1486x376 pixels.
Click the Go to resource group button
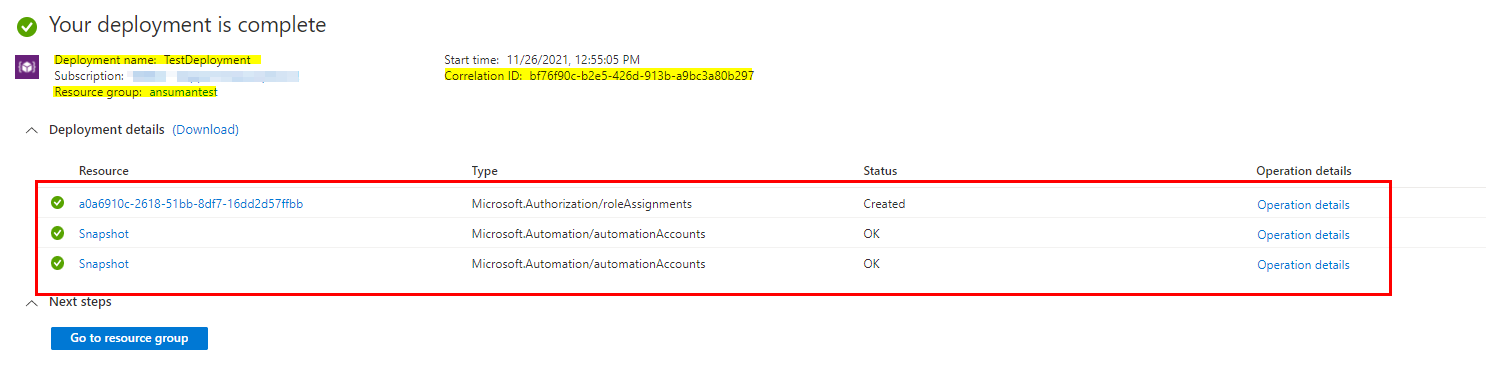pos(129,338)
